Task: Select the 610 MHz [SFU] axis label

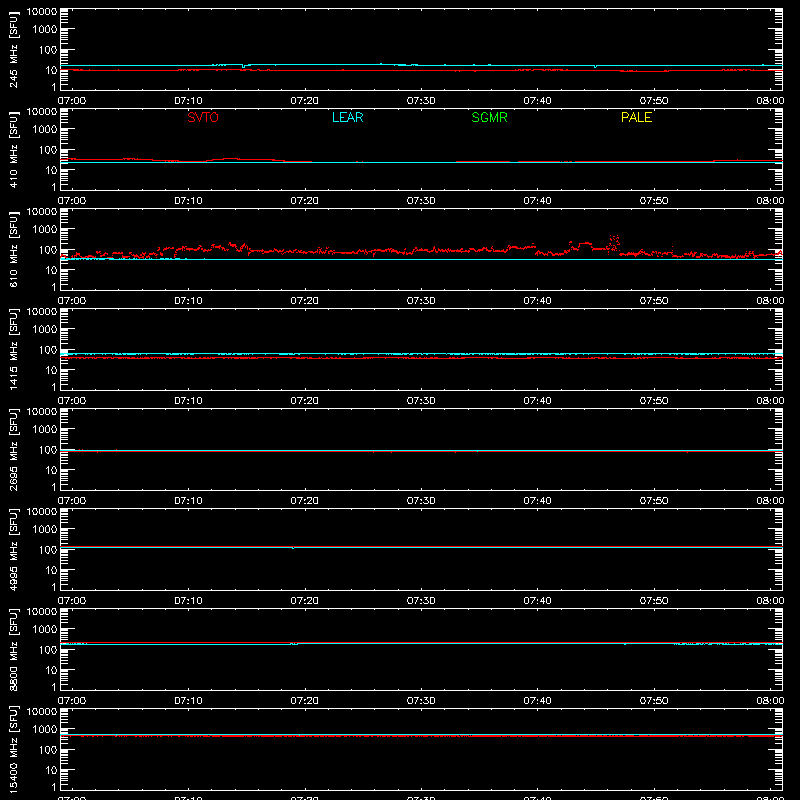Action: 13,249
